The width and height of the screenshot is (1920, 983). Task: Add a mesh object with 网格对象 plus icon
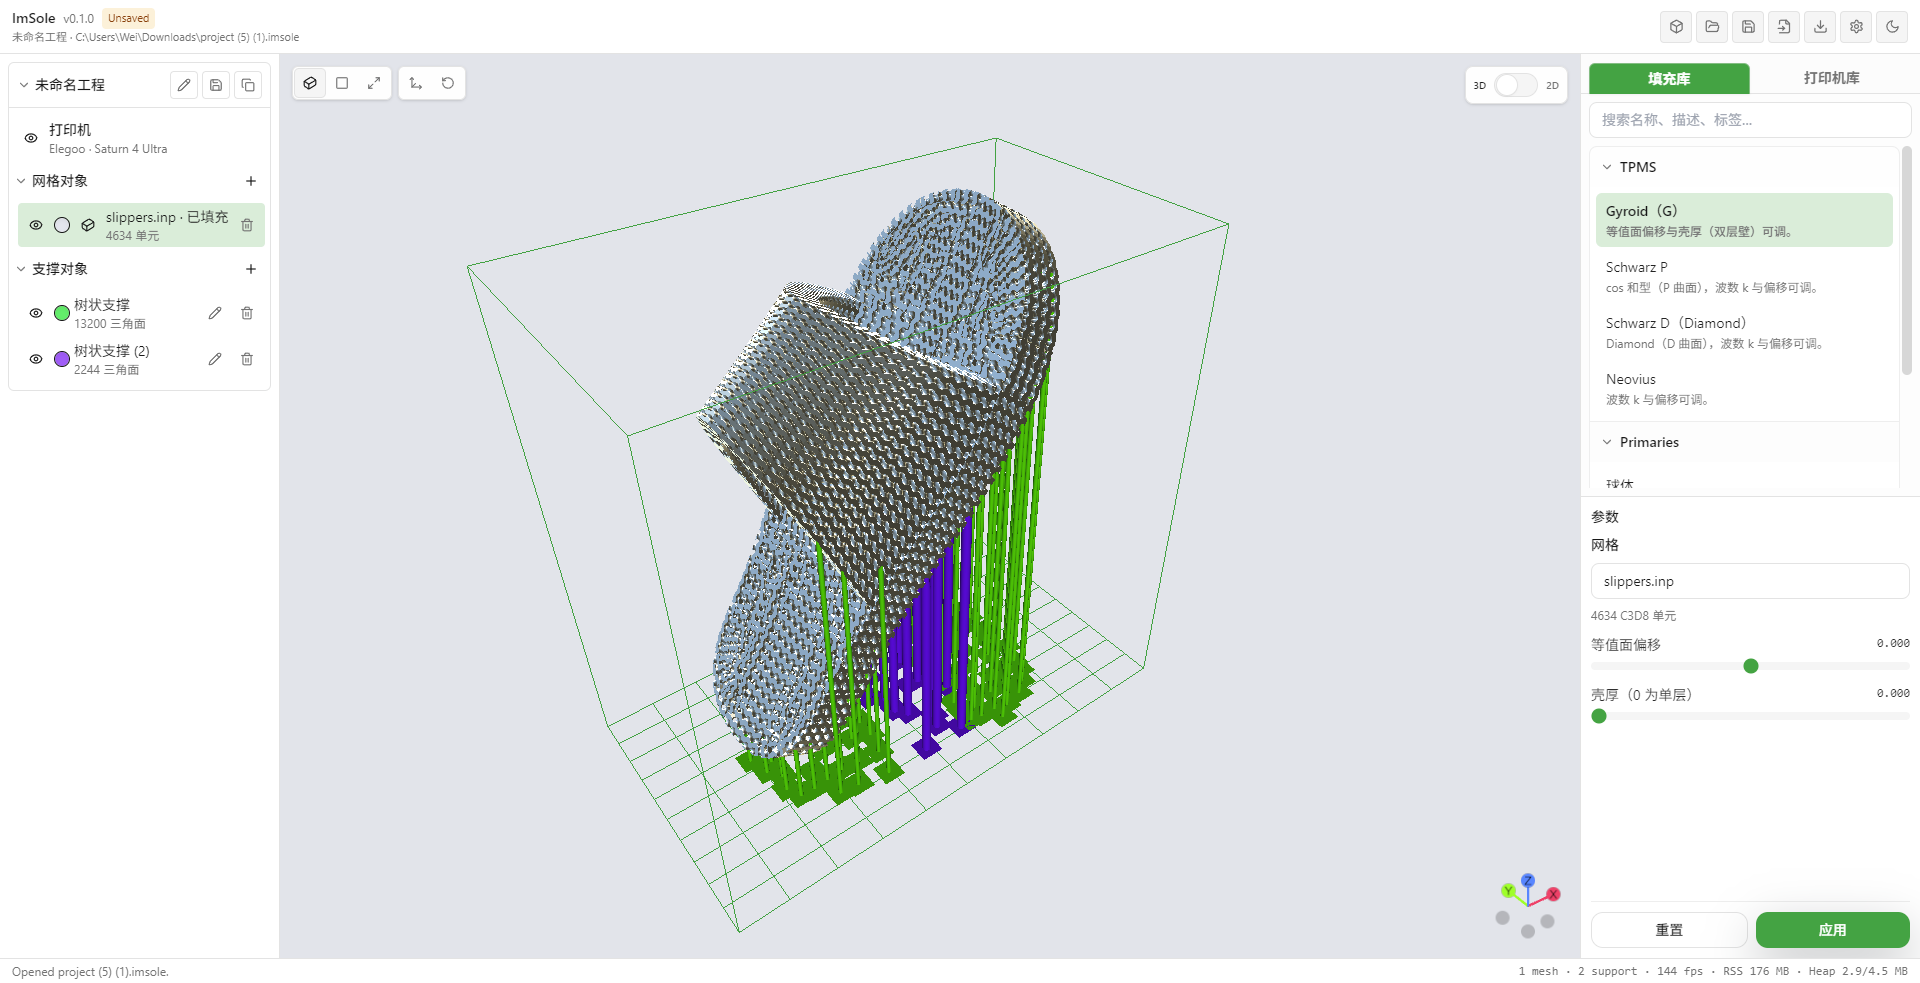251,181
